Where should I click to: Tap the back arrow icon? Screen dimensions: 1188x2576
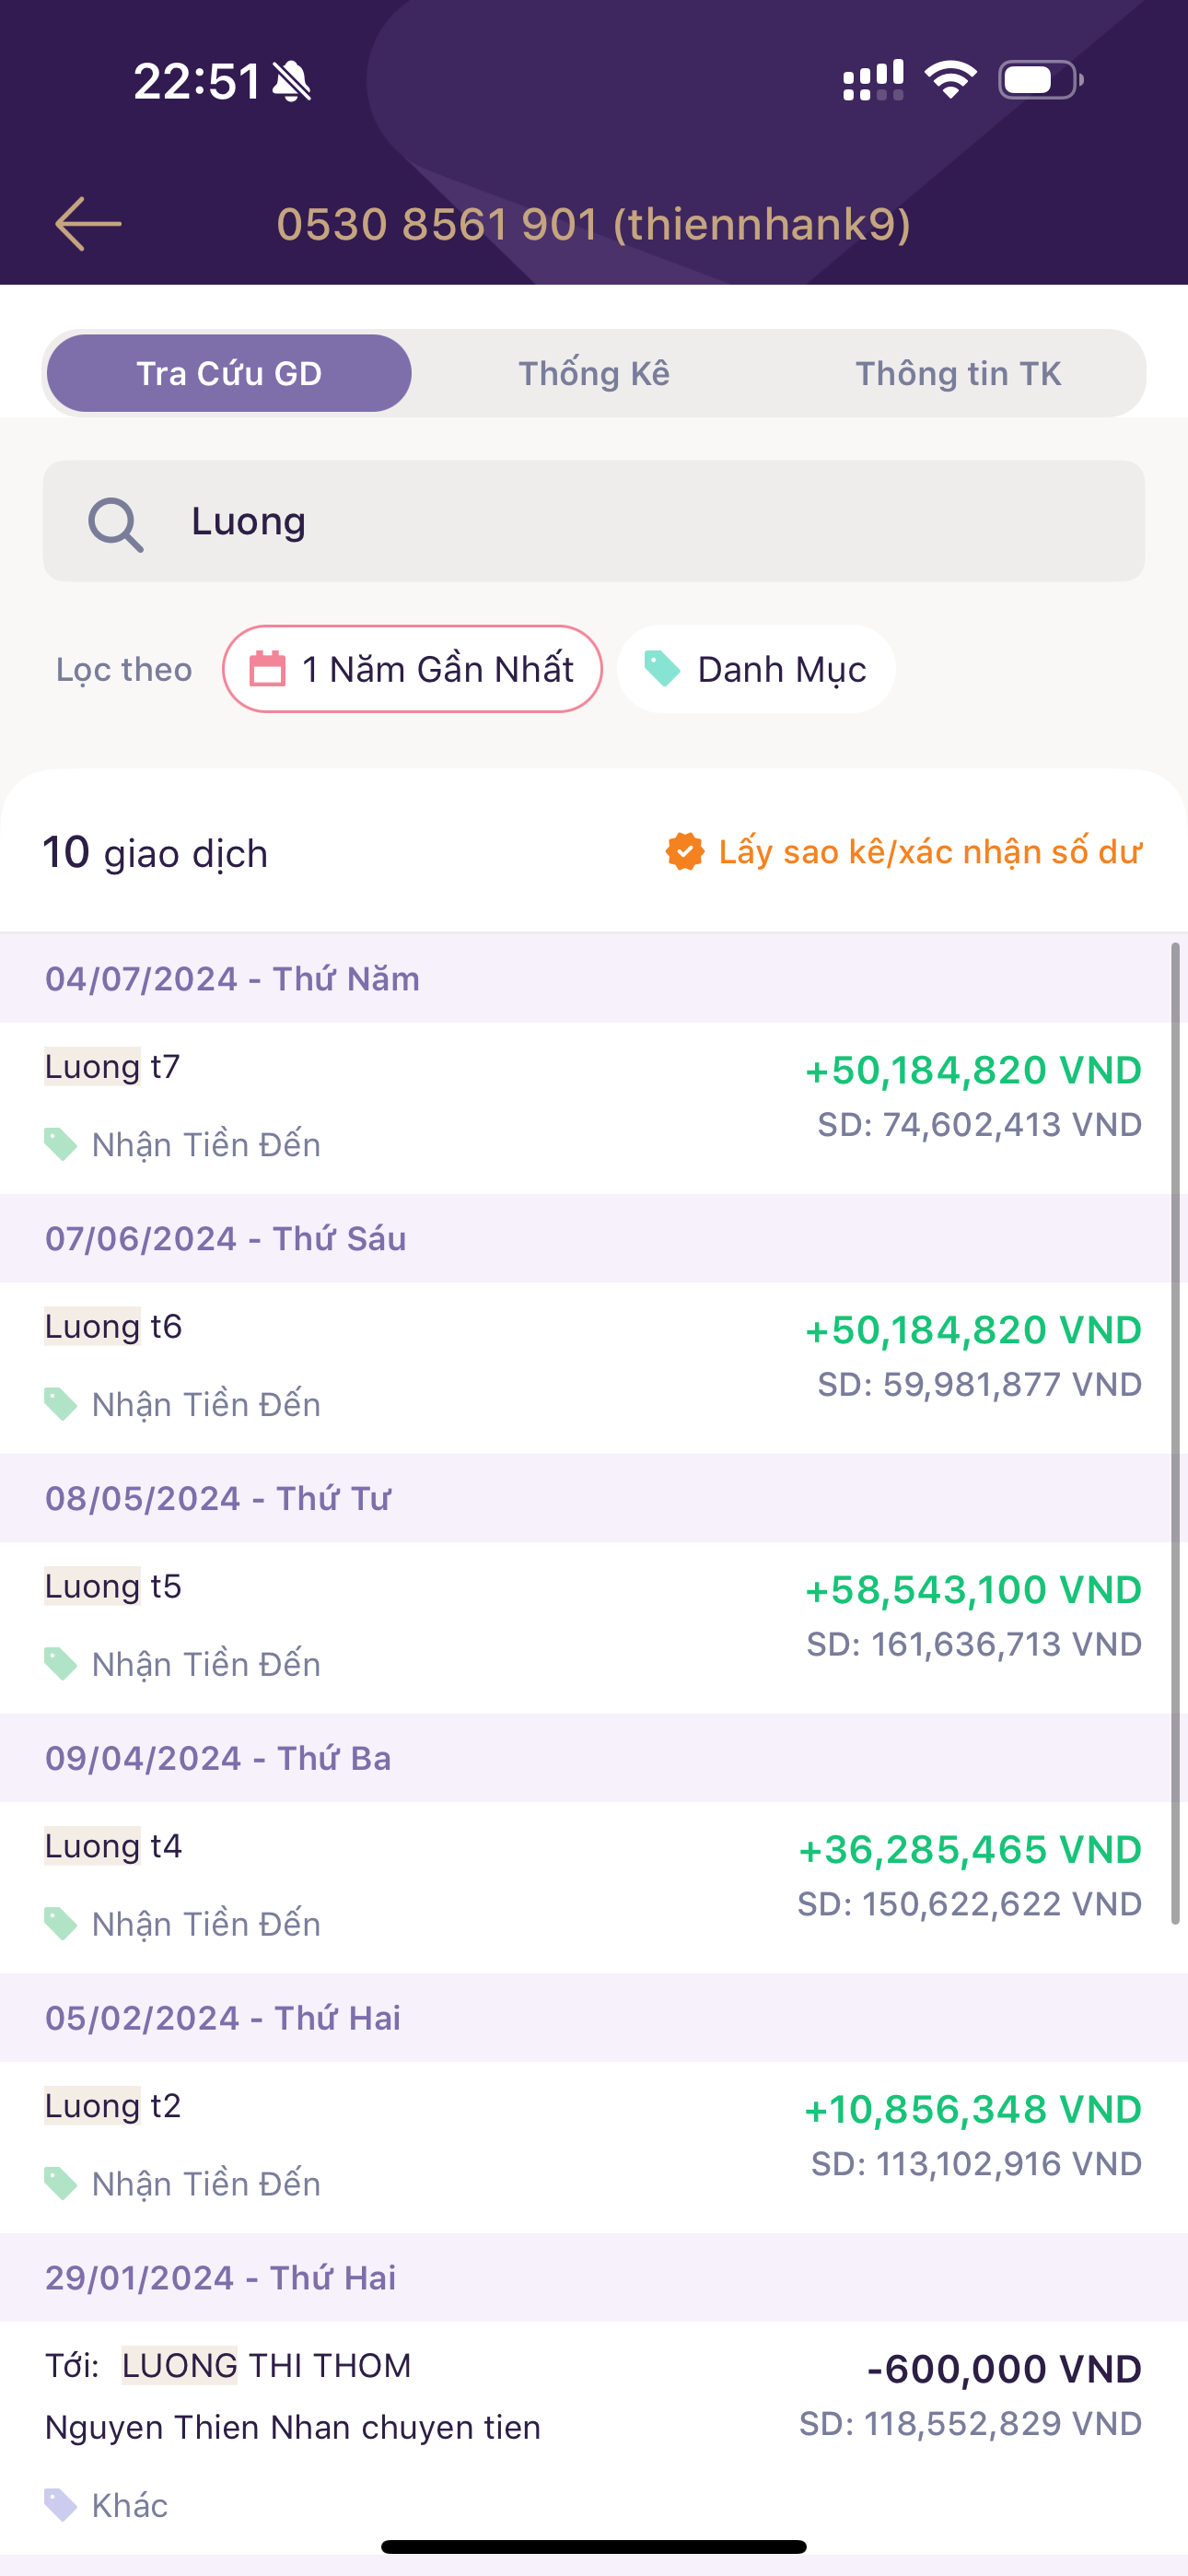tap(88, 223)
